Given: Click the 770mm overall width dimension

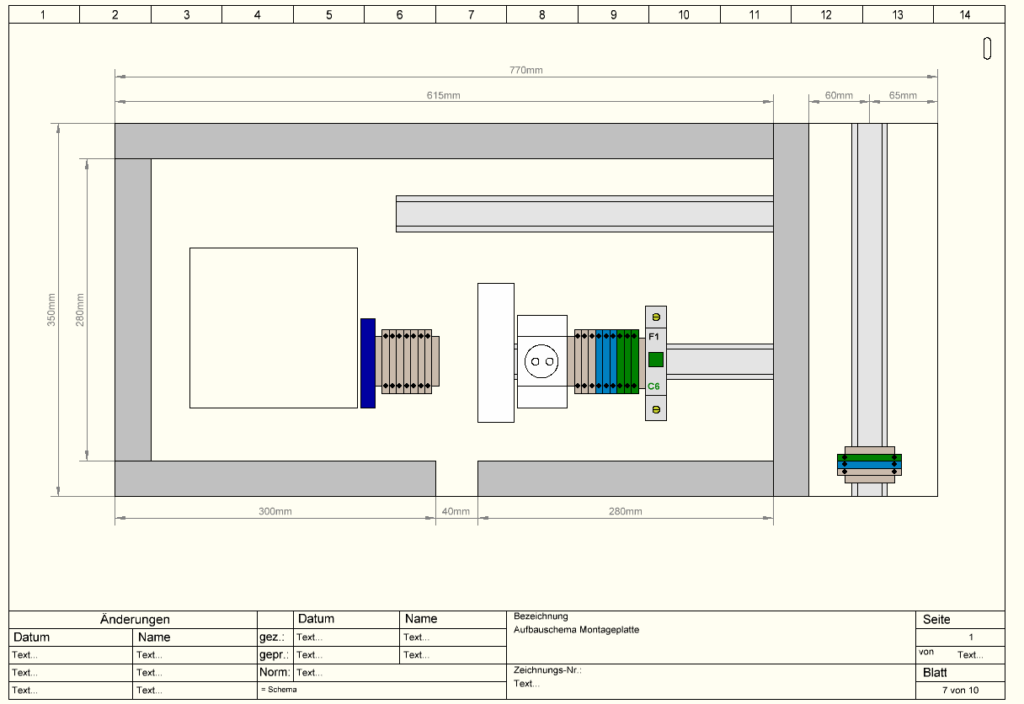Looking at the screenshot, I should pyautogui.click(x=526, y=70).
